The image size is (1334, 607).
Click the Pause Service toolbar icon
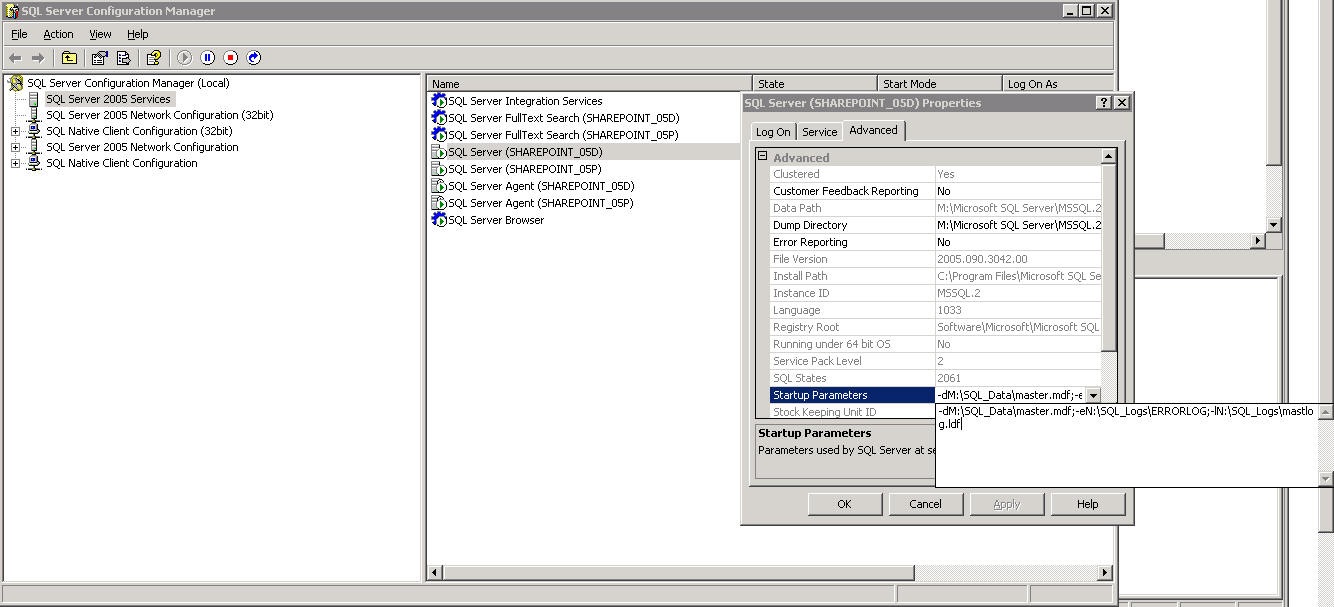[207, 58]
